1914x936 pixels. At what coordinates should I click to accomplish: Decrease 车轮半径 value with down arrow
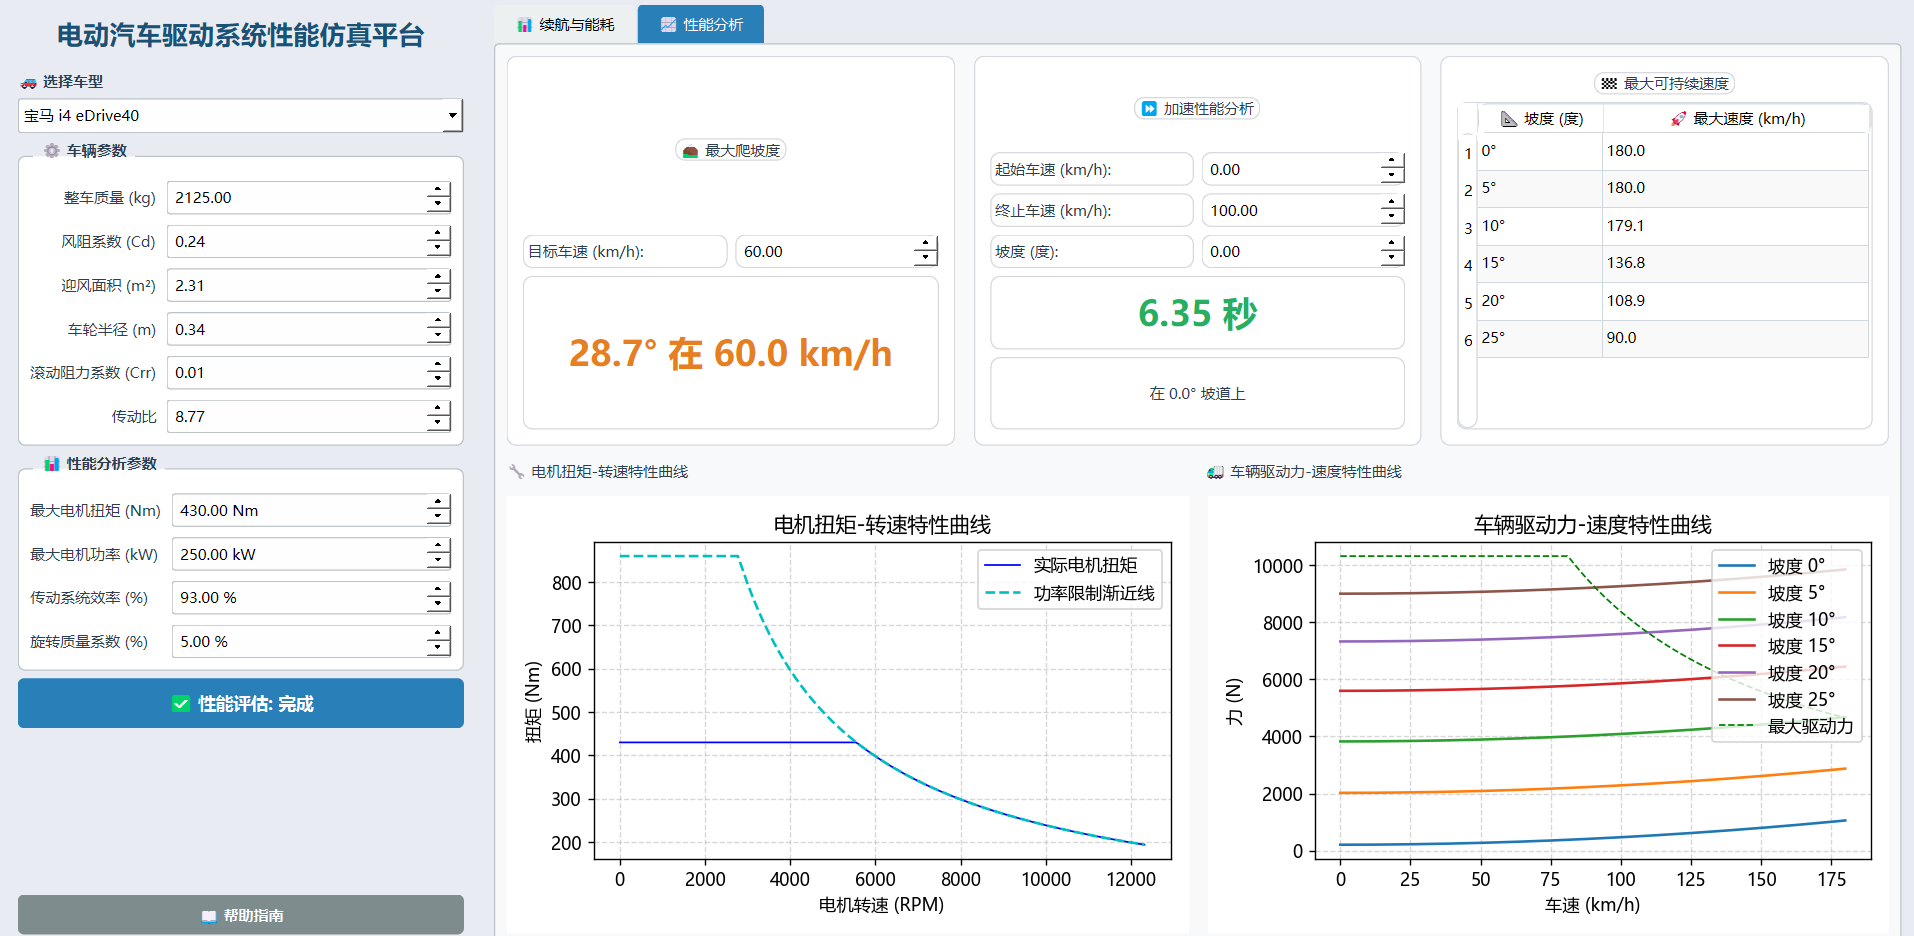[438, 338]
